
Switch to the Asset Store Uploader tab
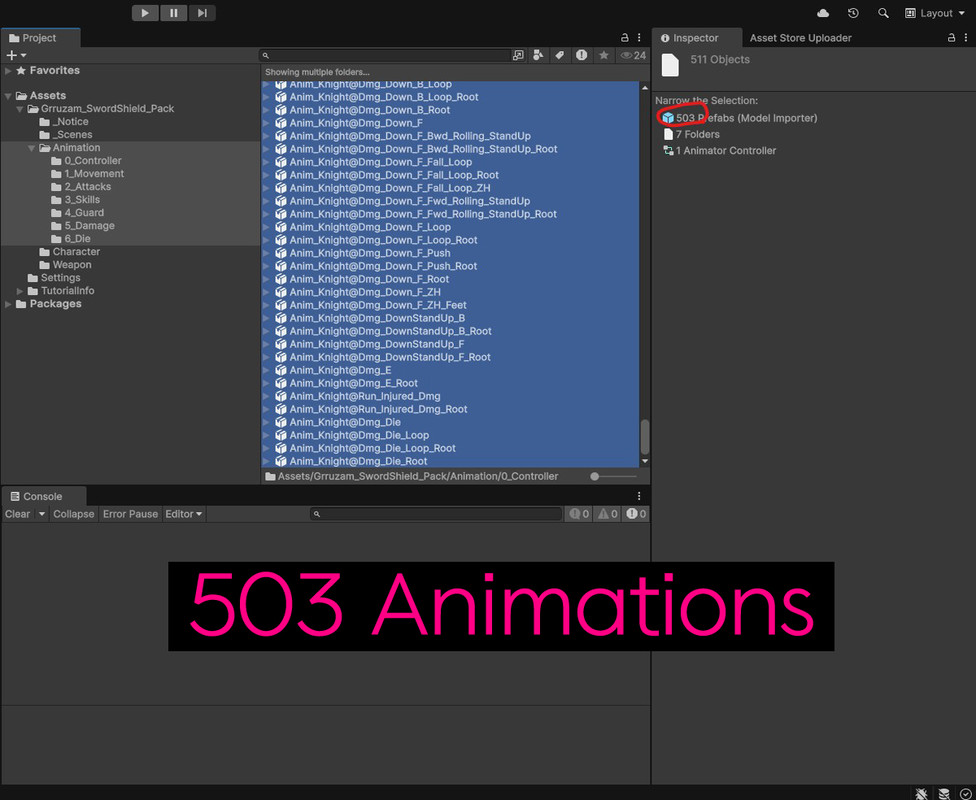click(800, 37)
